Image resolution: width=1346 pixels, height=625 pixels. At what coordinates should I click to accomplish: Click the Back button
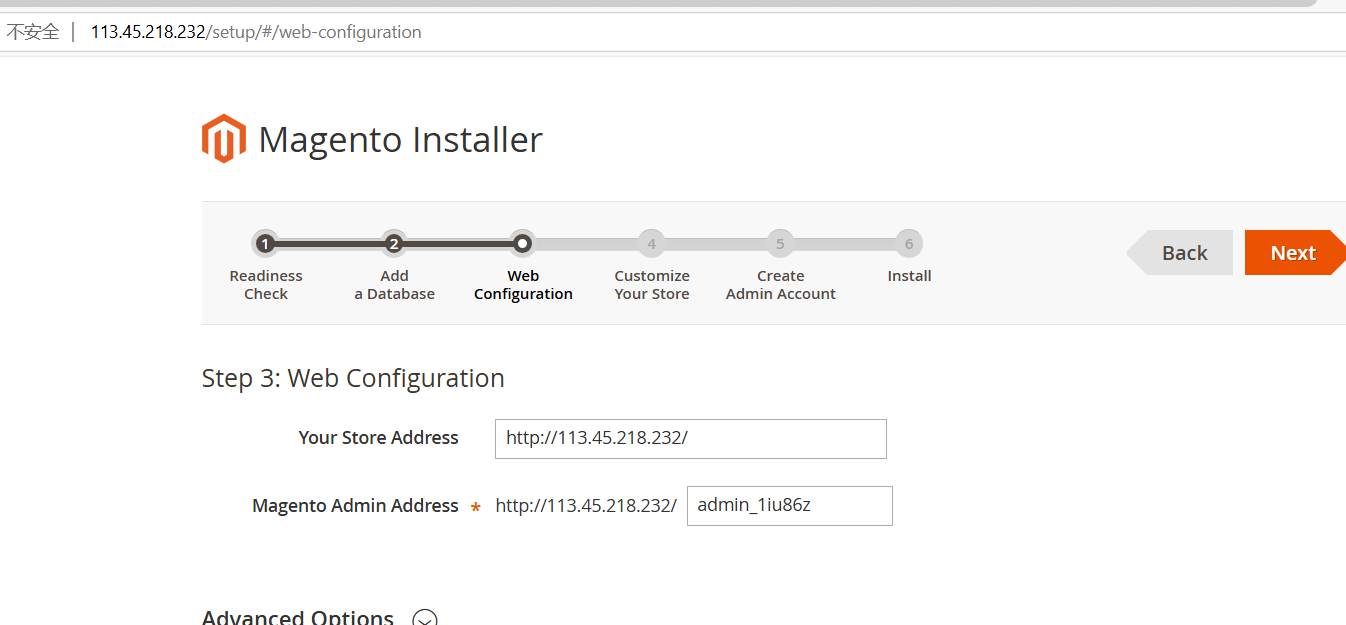[1181, 253]
